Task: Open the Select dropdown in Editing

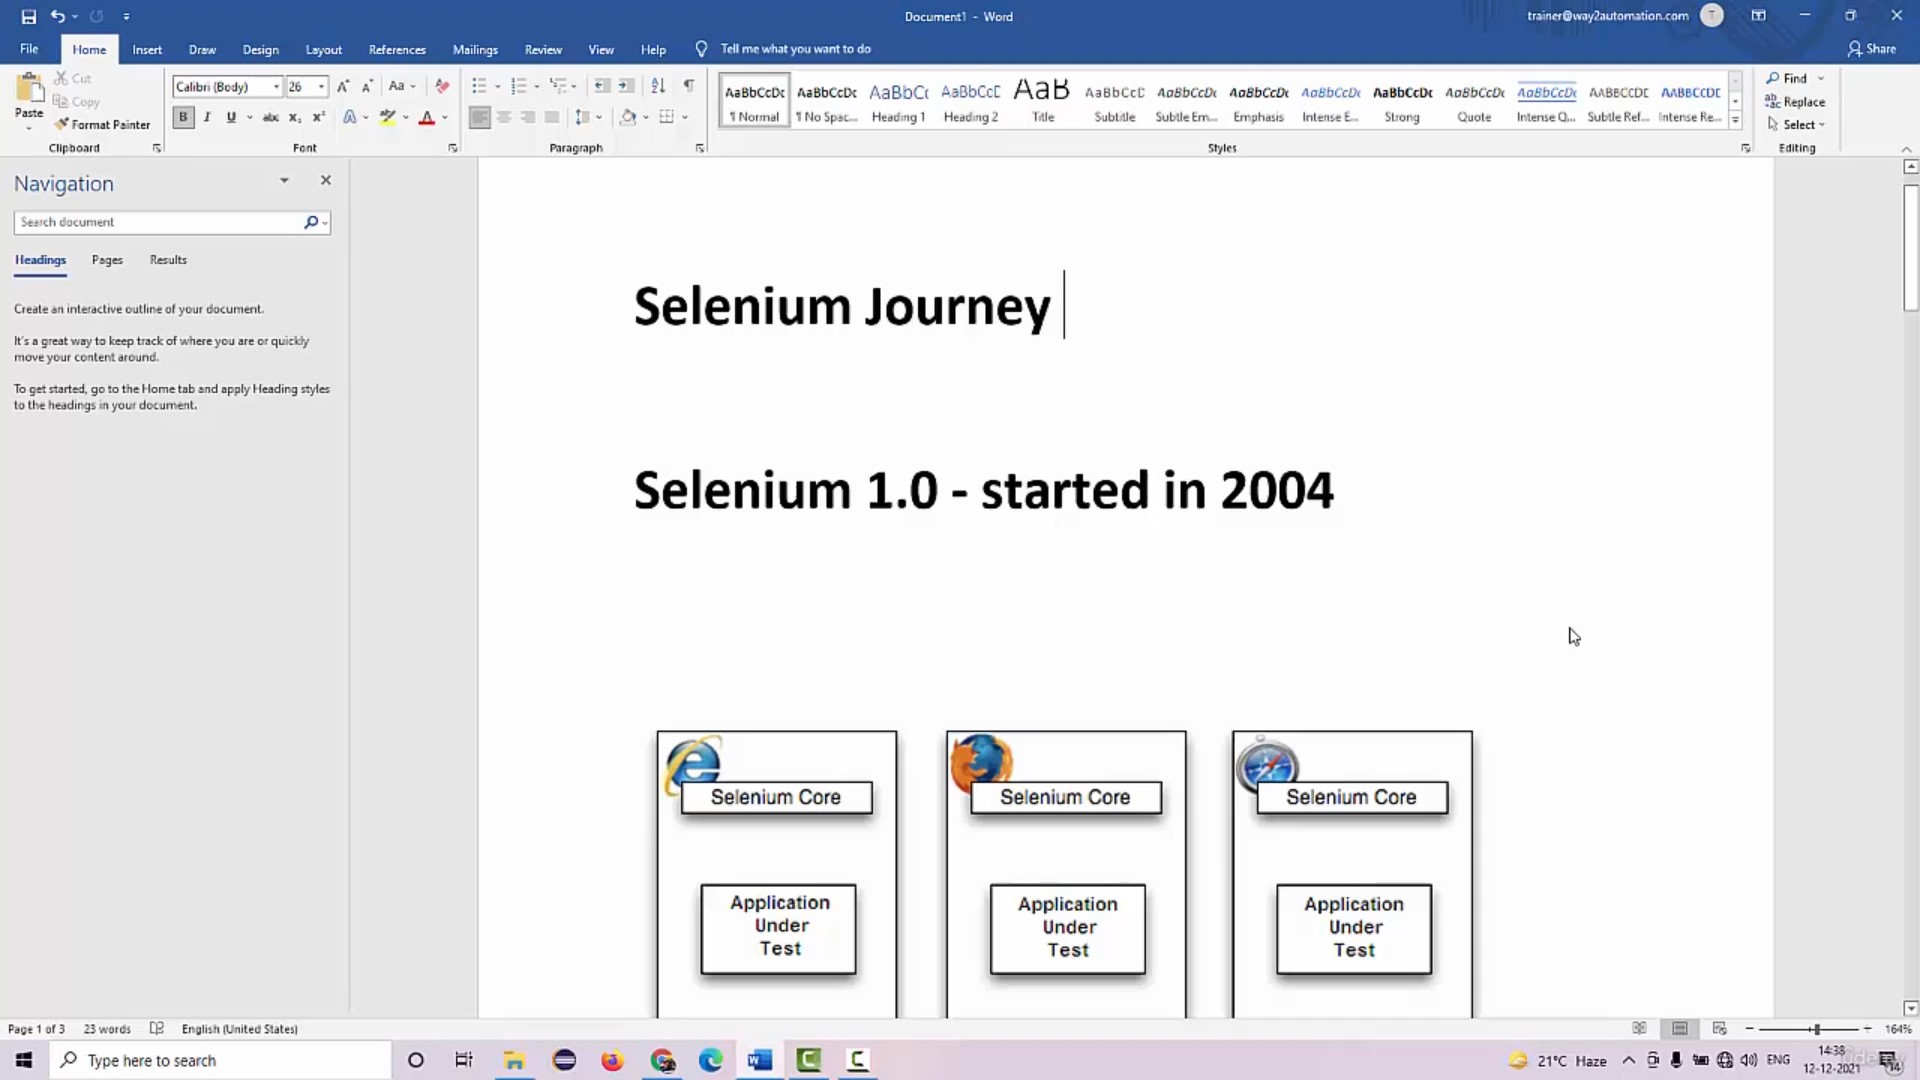Action: pyautogui.click(x=1796, y=124)
